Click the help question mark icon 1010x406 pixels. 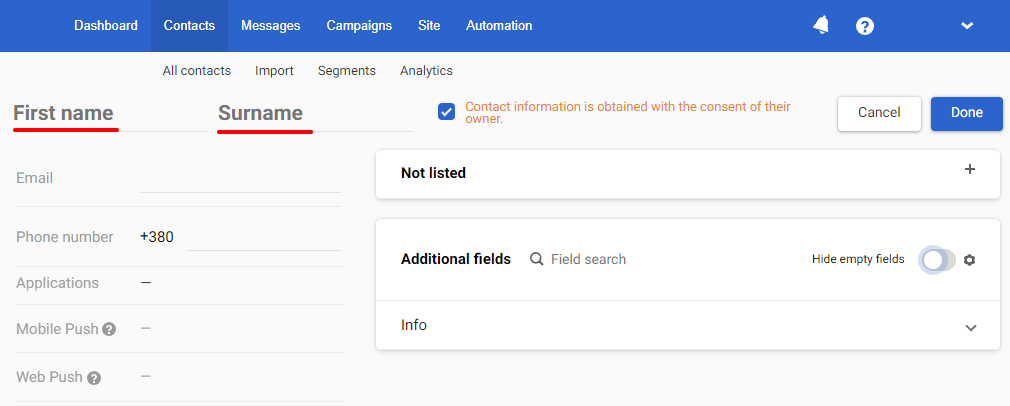865,26
